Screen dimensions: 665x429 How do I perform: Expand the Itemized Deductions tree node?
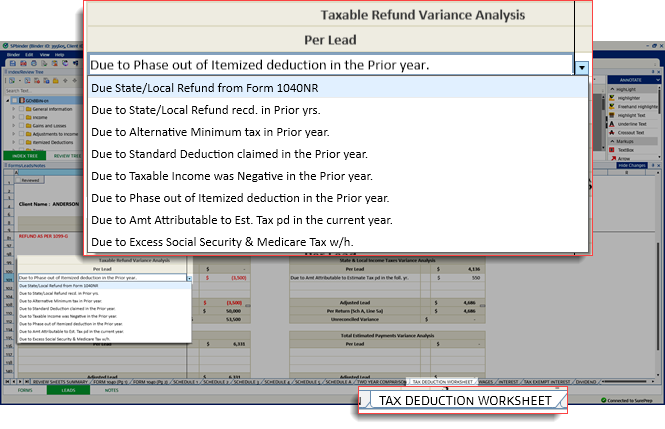[x=14, y=142]
